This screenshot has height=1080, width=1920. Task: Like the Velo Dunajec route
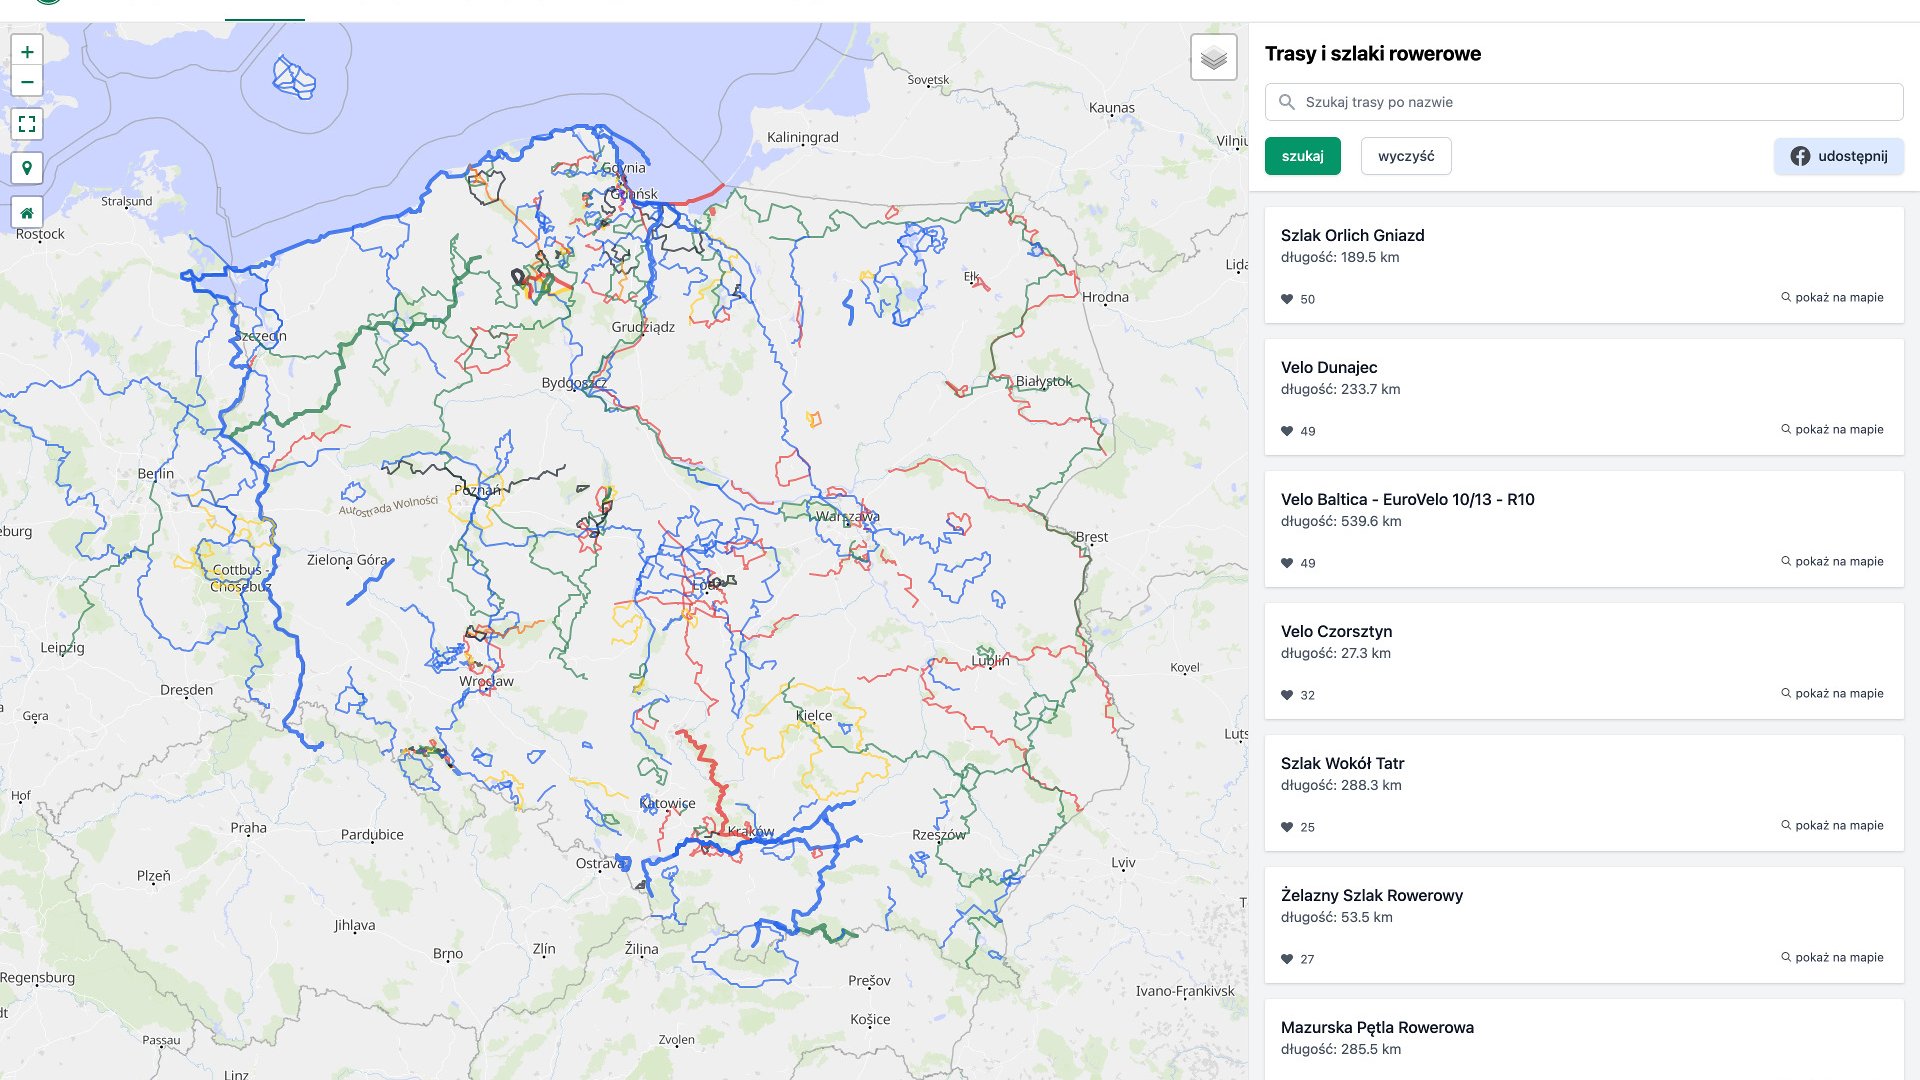(1287, 431)
